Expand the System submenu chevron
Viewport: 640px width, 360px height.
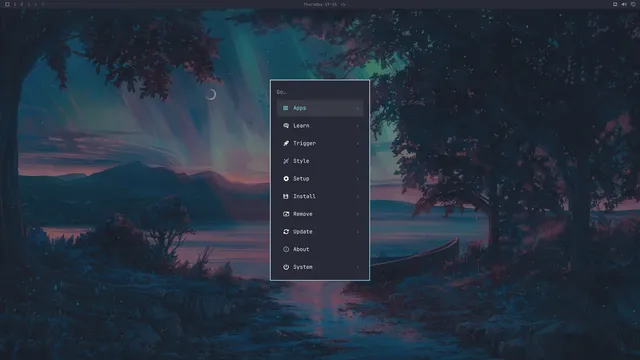(358, 267)
